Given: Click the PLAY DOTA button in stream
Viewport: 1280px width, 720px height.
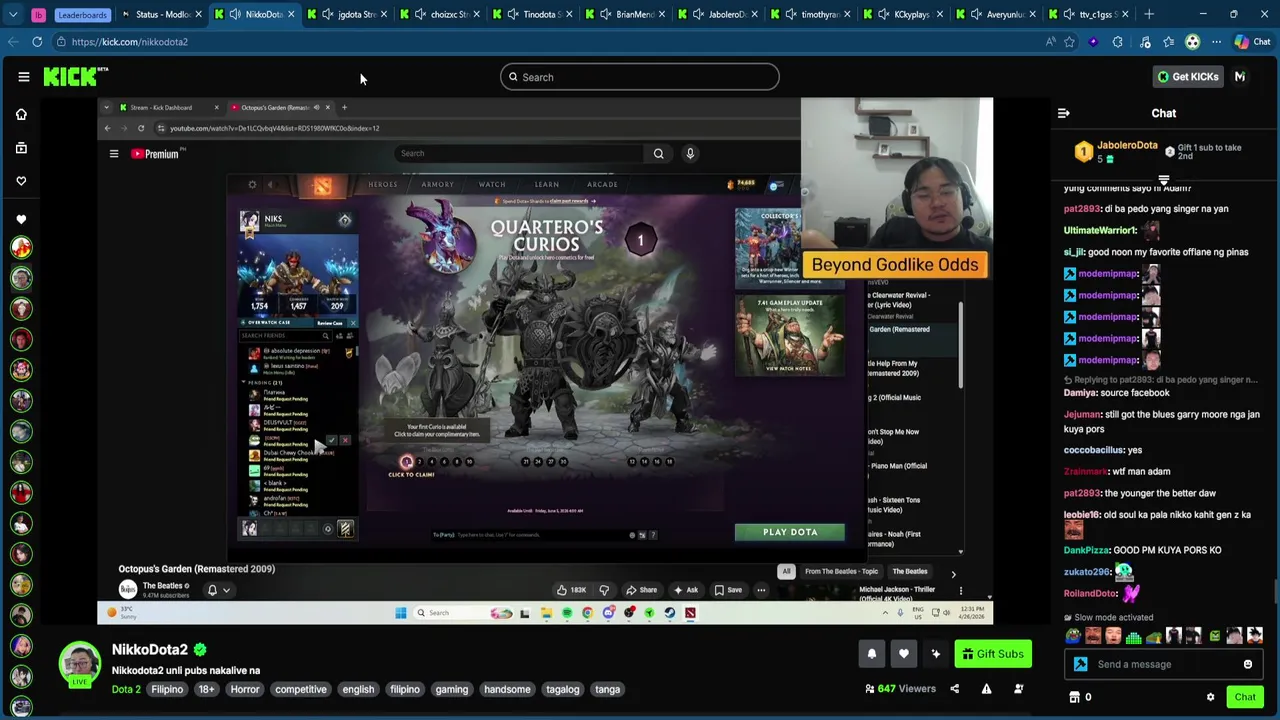Looking at the screenshot, I should click(x=790, y=532).
